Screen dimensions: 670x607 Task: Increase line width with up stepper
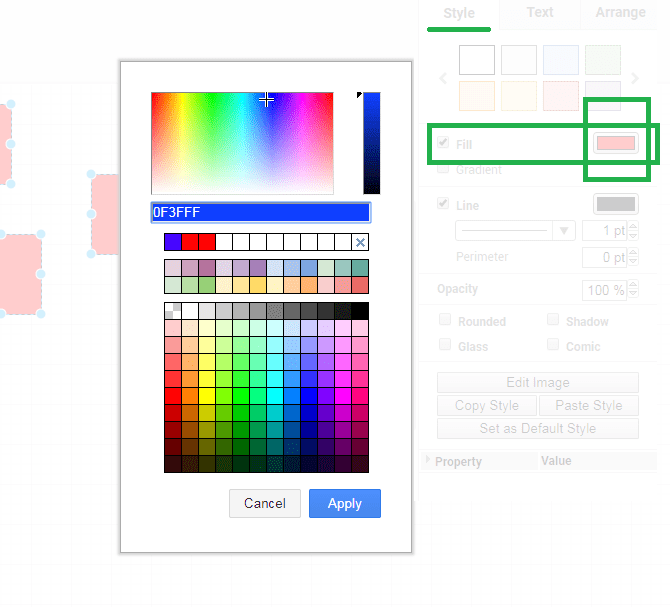pos(633,226)
